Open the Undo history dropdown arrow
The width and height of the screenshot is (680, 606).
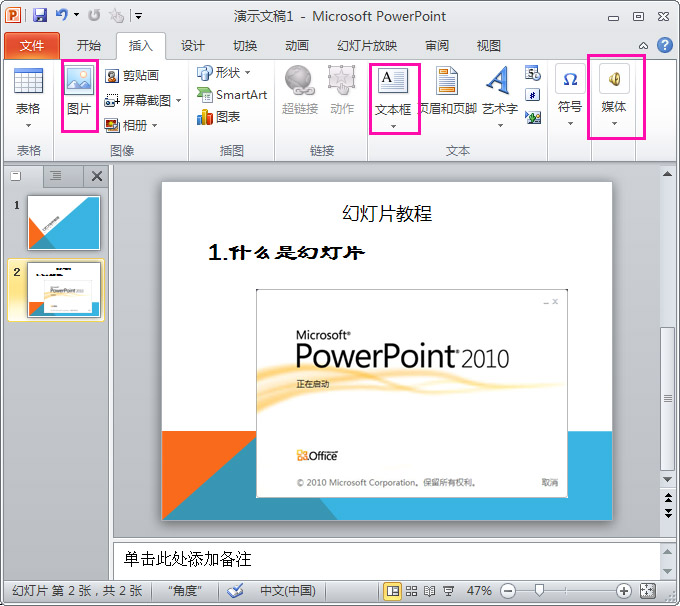(76, 15)
